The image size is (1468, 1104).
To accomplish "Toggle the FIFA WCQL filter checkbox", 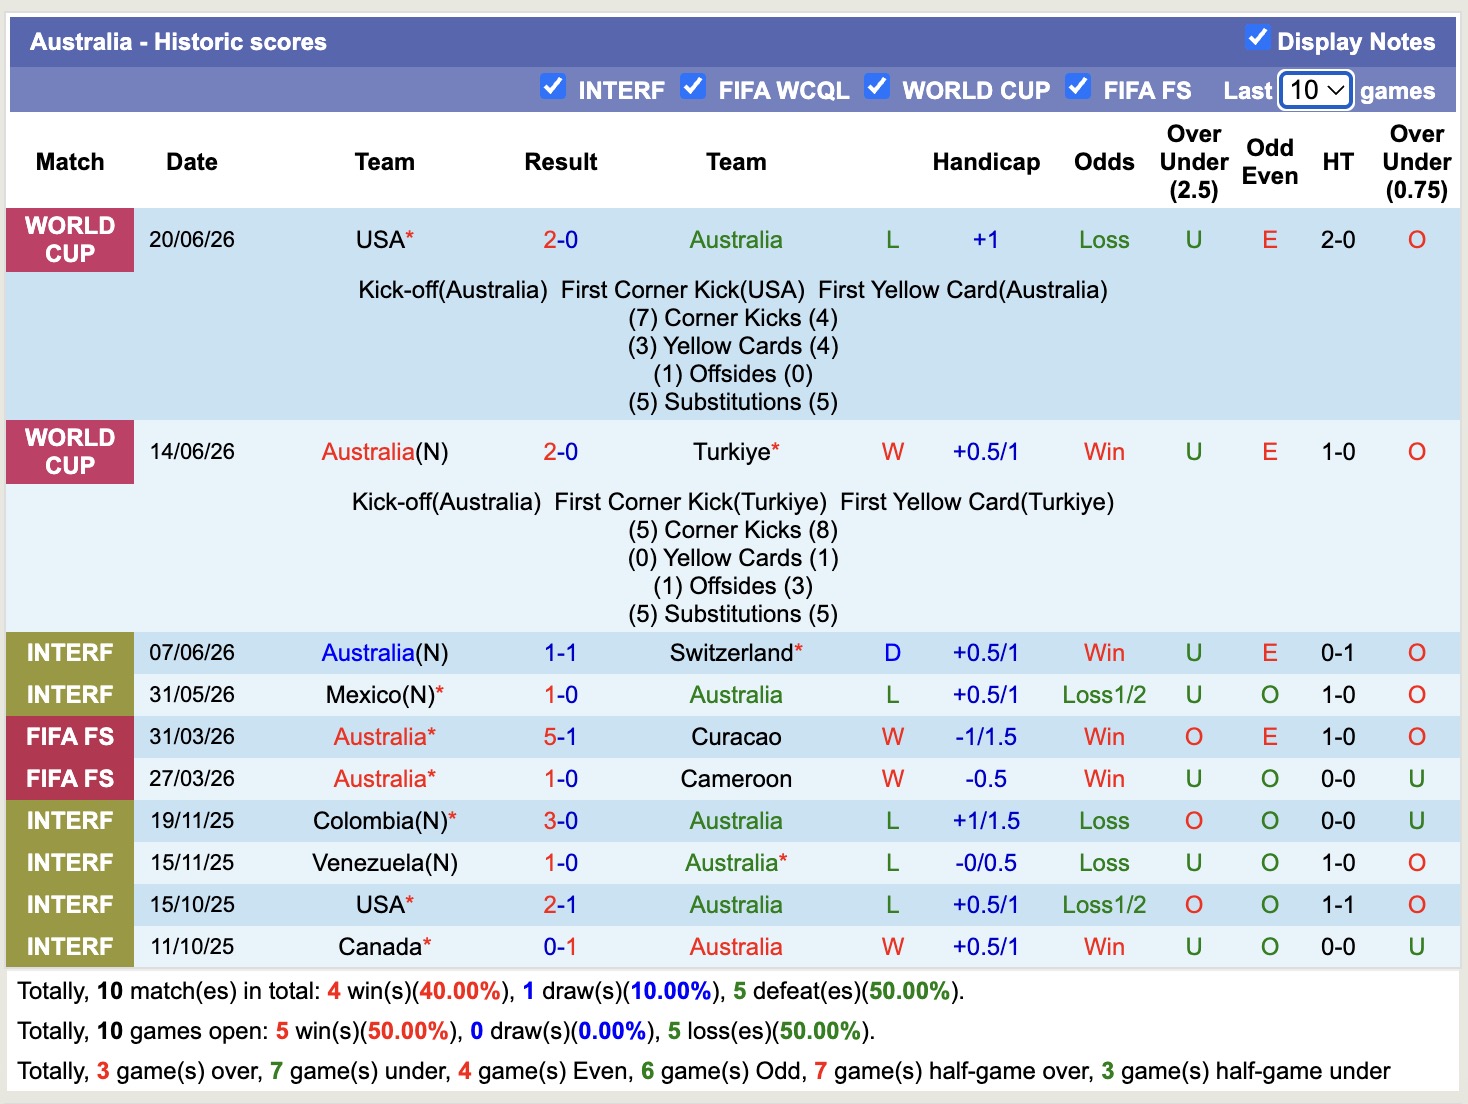I will tap(693, 87).
